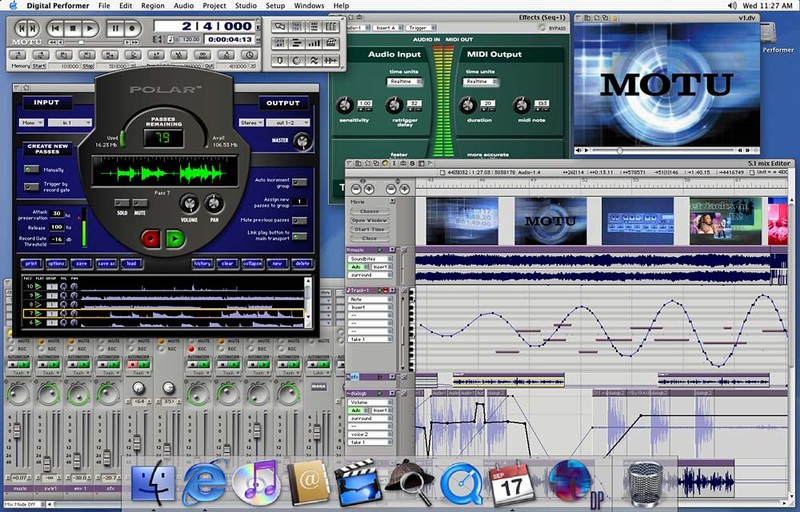Open Volume dropdown on dialog track
The image size is (800, 512).
(370, 402)
